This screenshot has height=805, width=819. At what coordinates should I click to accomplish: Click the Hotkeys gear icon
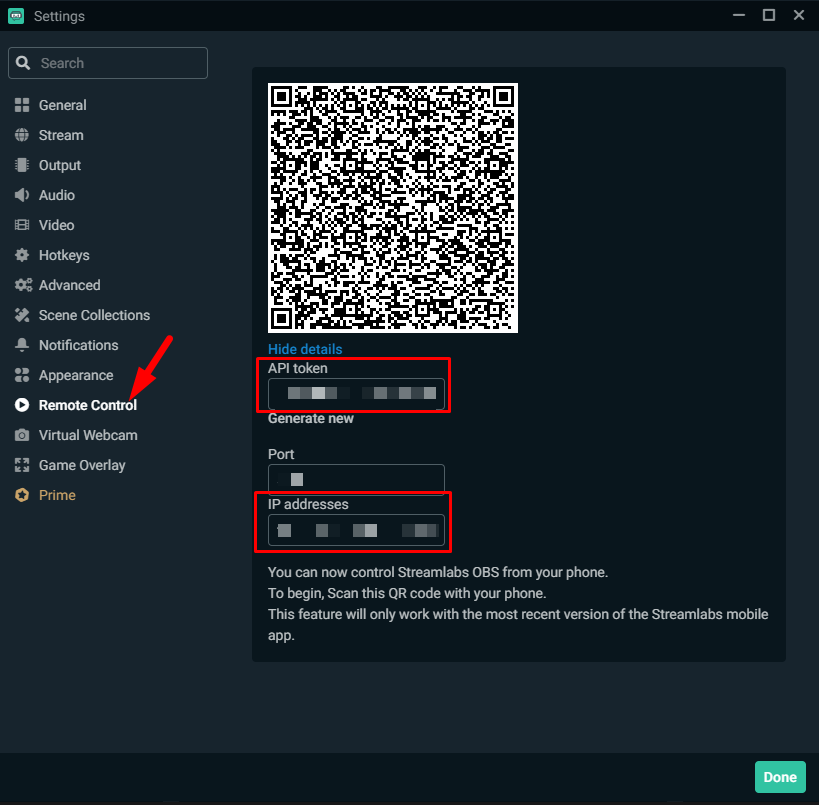[22, 255]
